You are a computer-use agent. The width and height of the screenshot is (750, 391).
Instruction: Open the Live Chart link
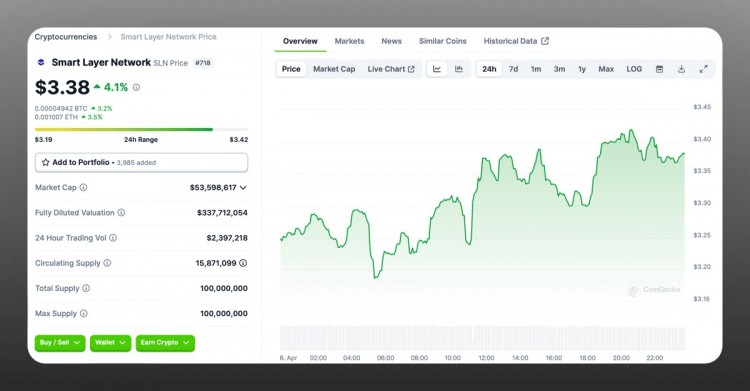[391, 69]
